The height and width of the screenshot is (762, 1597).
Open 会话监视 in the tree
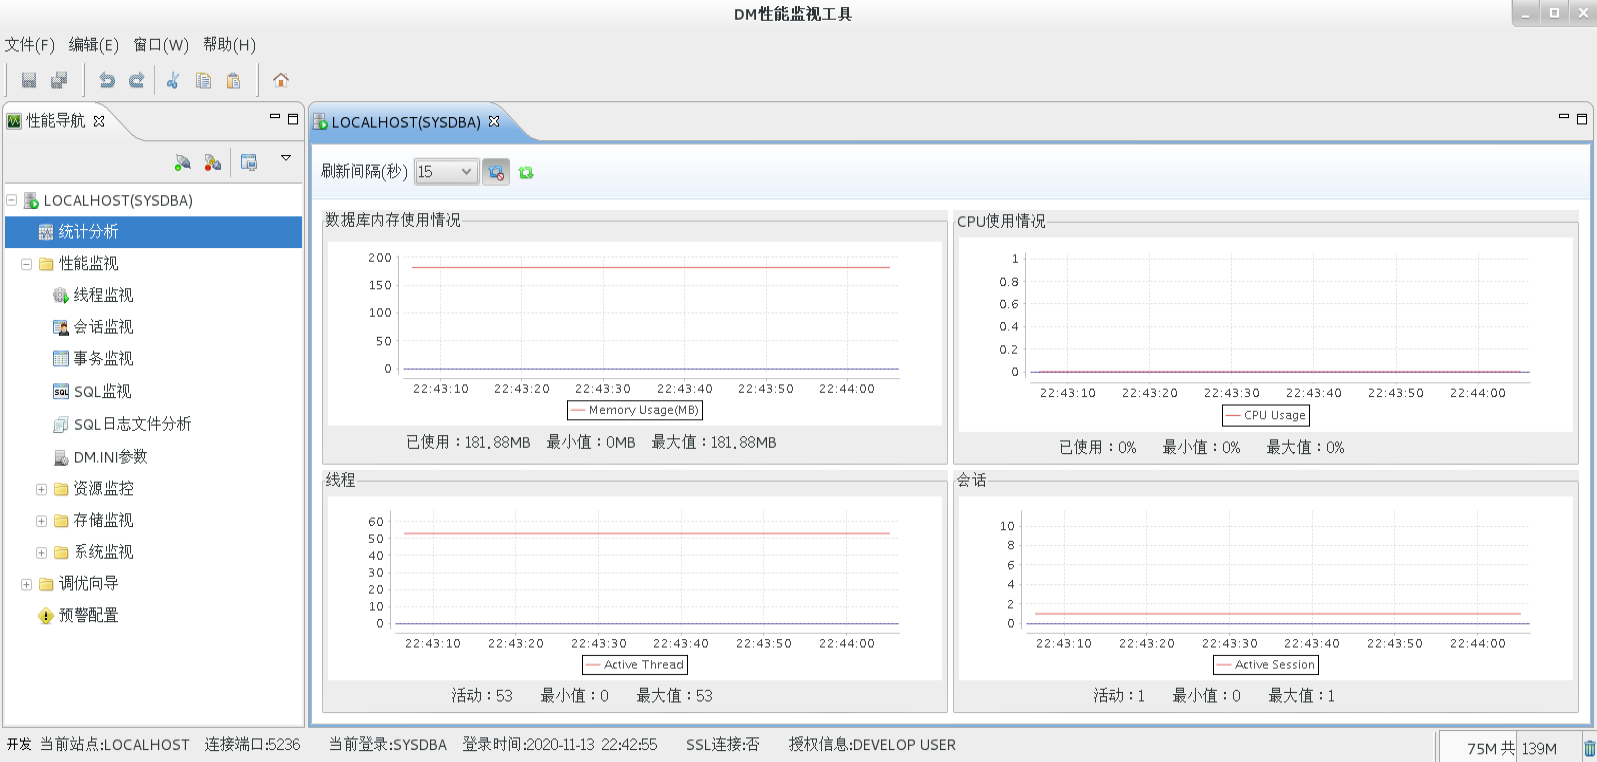click(x=103, y=327)
